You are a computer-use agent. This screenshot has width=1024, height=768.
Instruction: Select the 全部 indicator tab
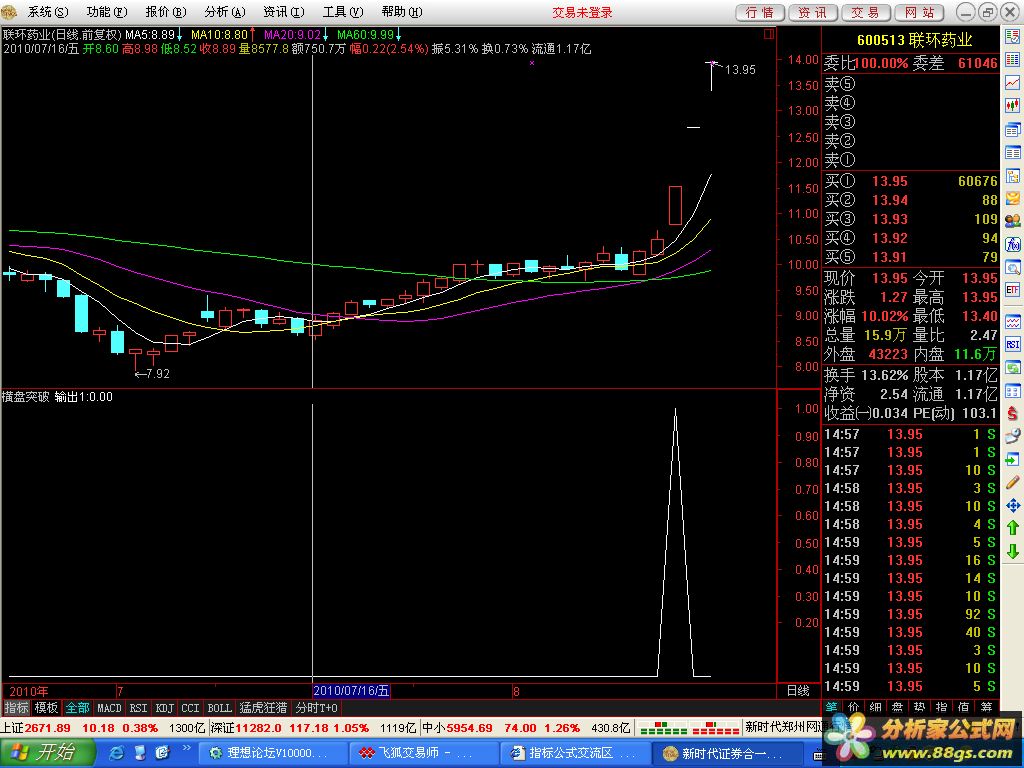77,708
